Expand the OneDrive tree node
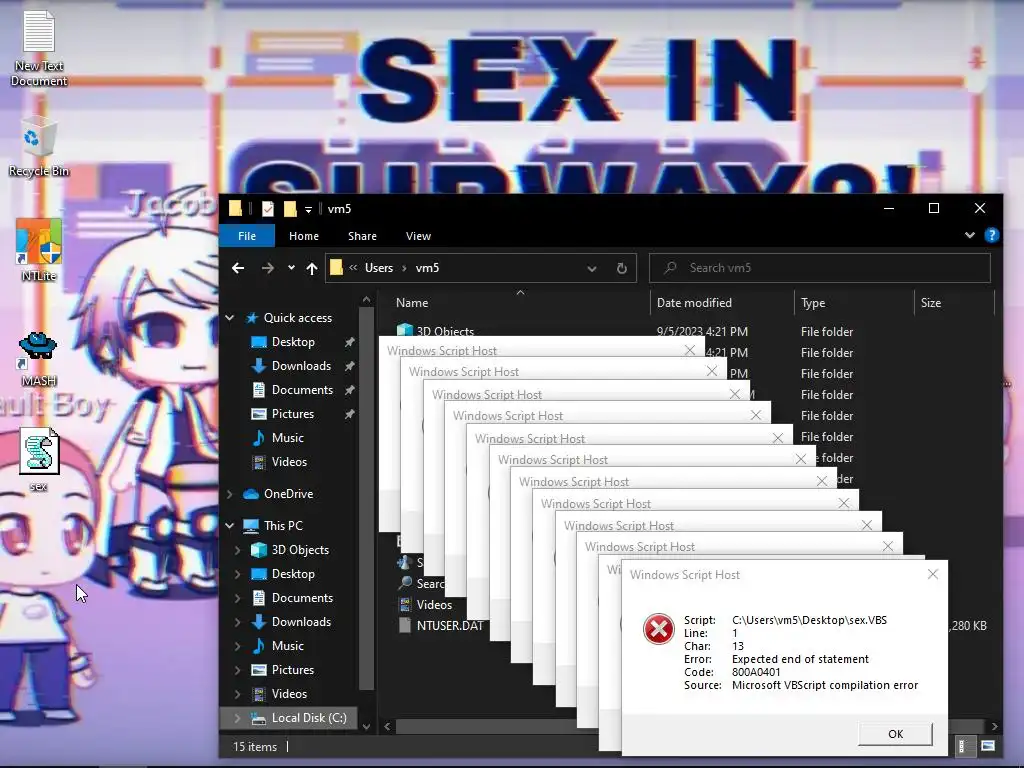 click(x=229, y=494)
